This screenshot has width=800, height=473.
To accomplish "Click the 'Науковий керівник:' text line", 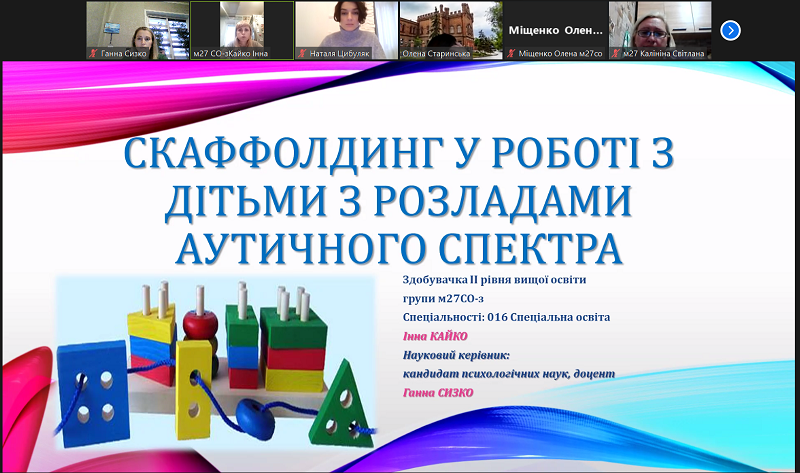I will [456, 355].
